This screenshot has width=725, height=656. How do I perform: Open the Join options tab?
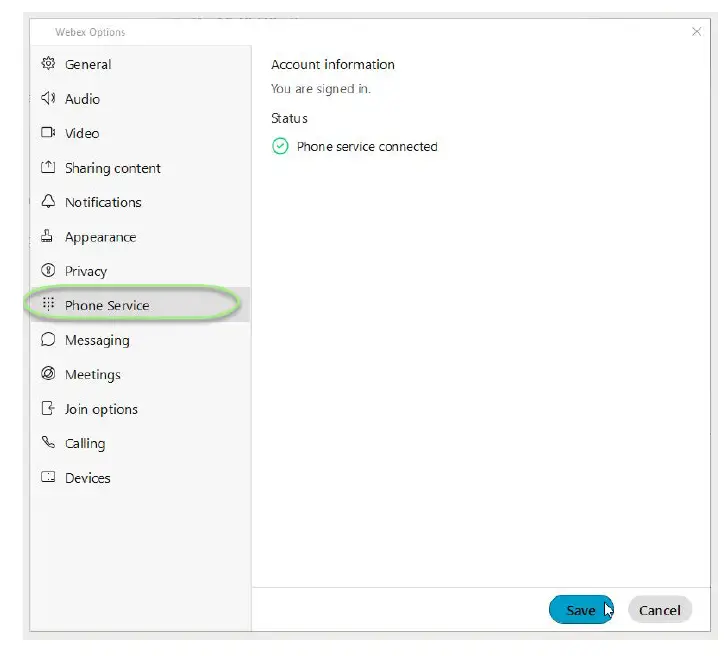[141, 409]
